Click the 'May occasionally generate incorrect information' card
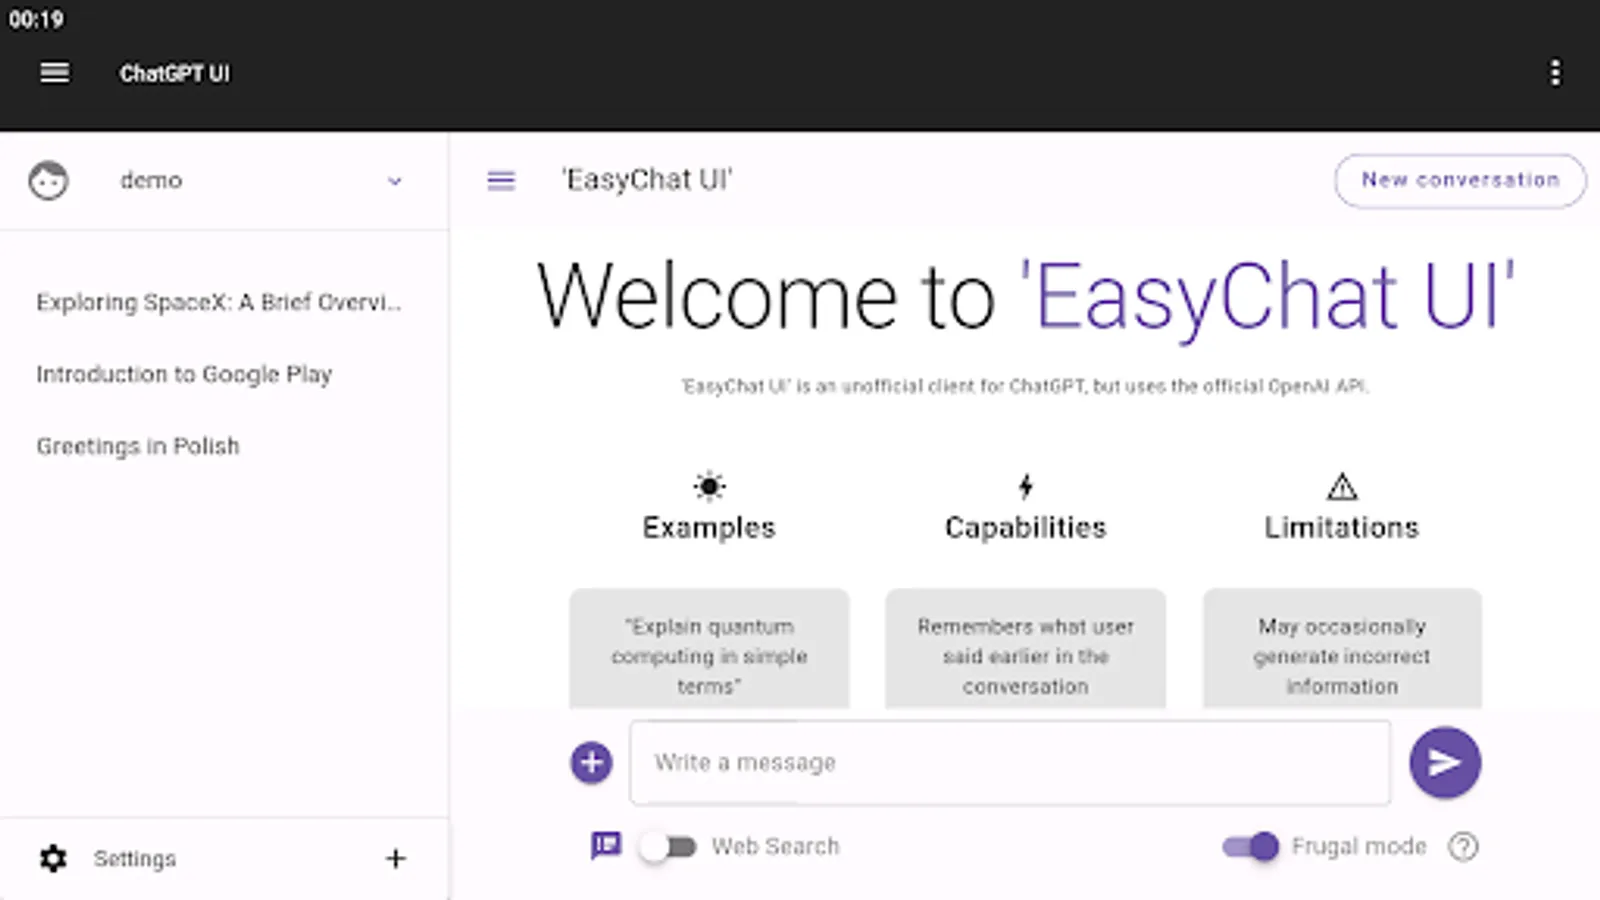This screenshot has width=1600, height=900. [x=1342, y=649]
